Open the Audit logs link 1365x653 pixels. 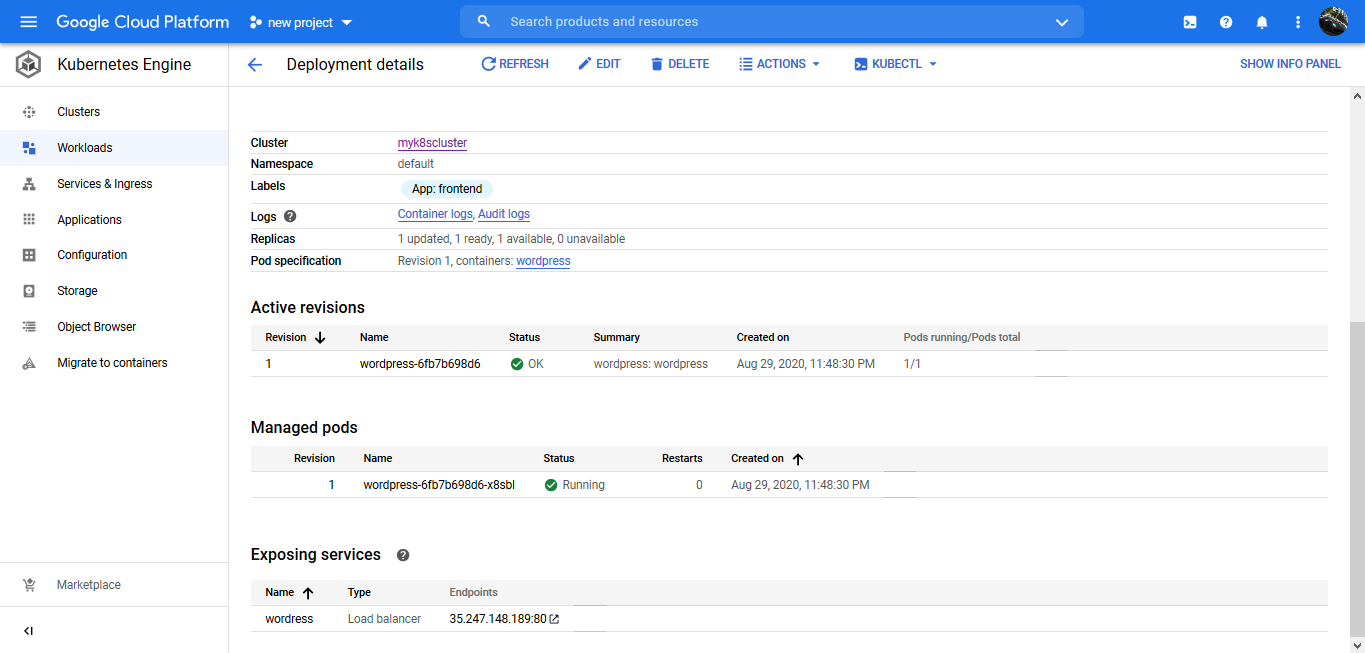[504, 214]
